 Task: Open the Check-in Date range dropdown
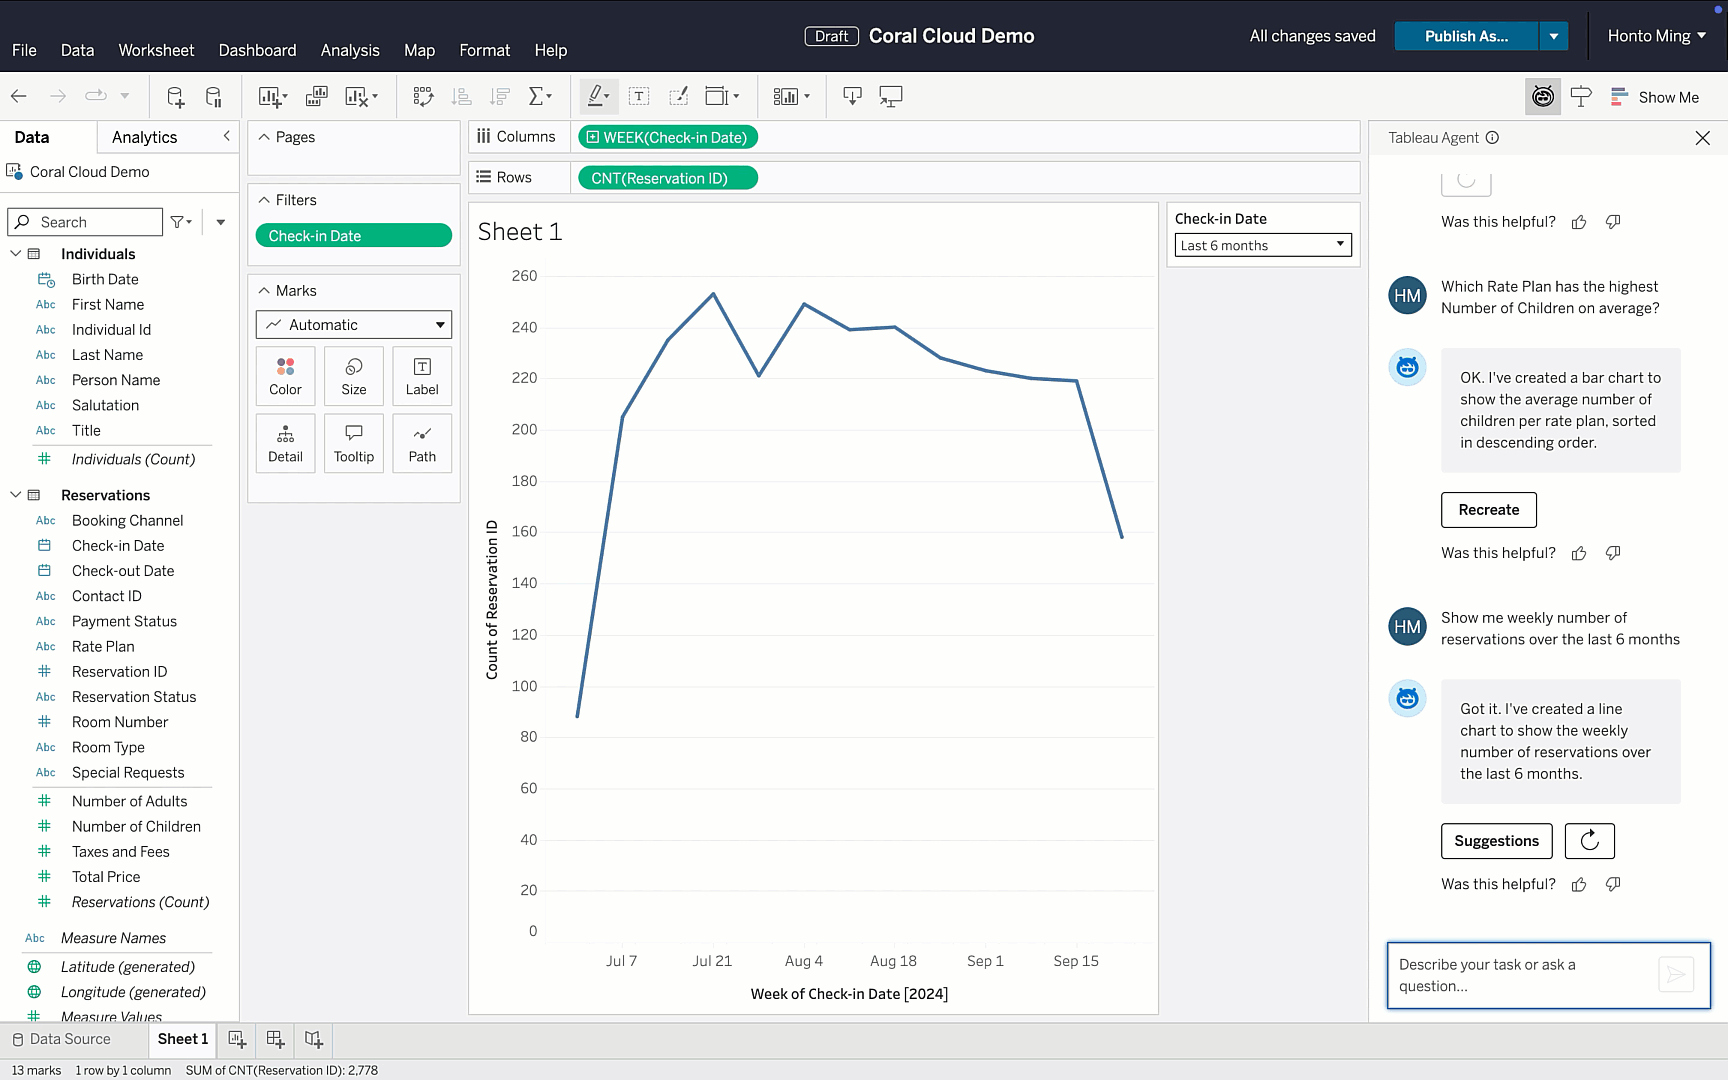(x=1262, y=245)
